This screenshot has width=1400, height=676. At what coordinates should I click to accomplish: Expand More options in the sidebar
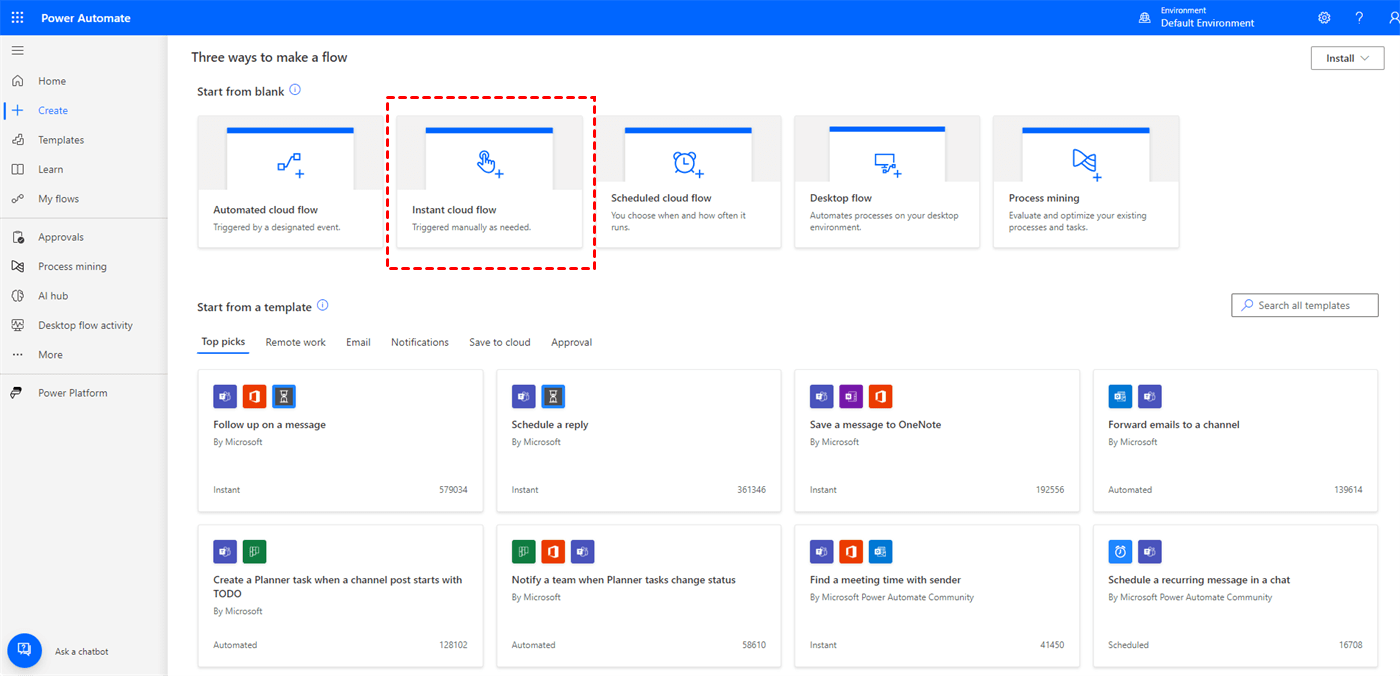pos(50,355)
